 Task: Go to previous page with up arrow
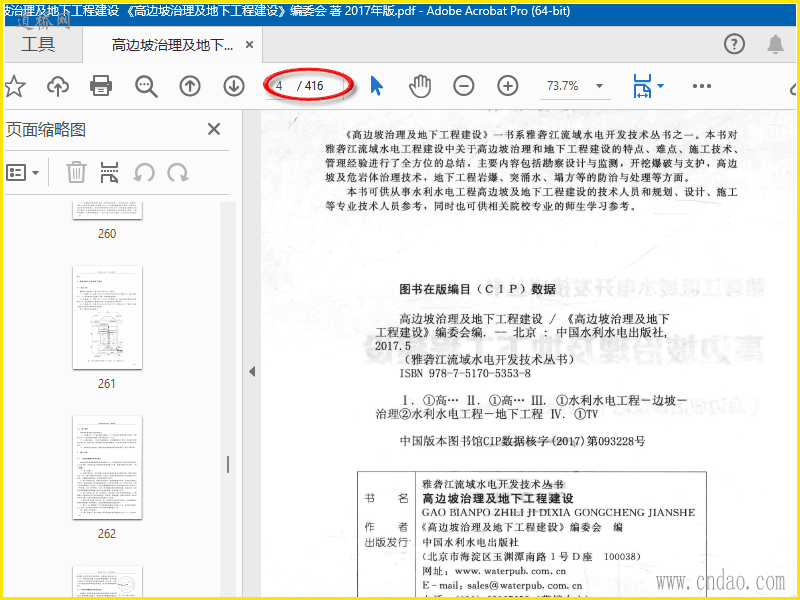pyautogui.click(x=190, y=86)
